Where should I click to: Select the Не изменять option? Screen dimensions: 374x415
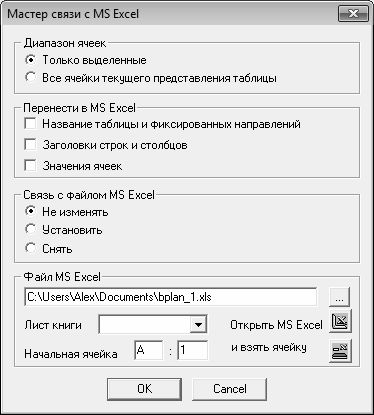tap(30, 211)
